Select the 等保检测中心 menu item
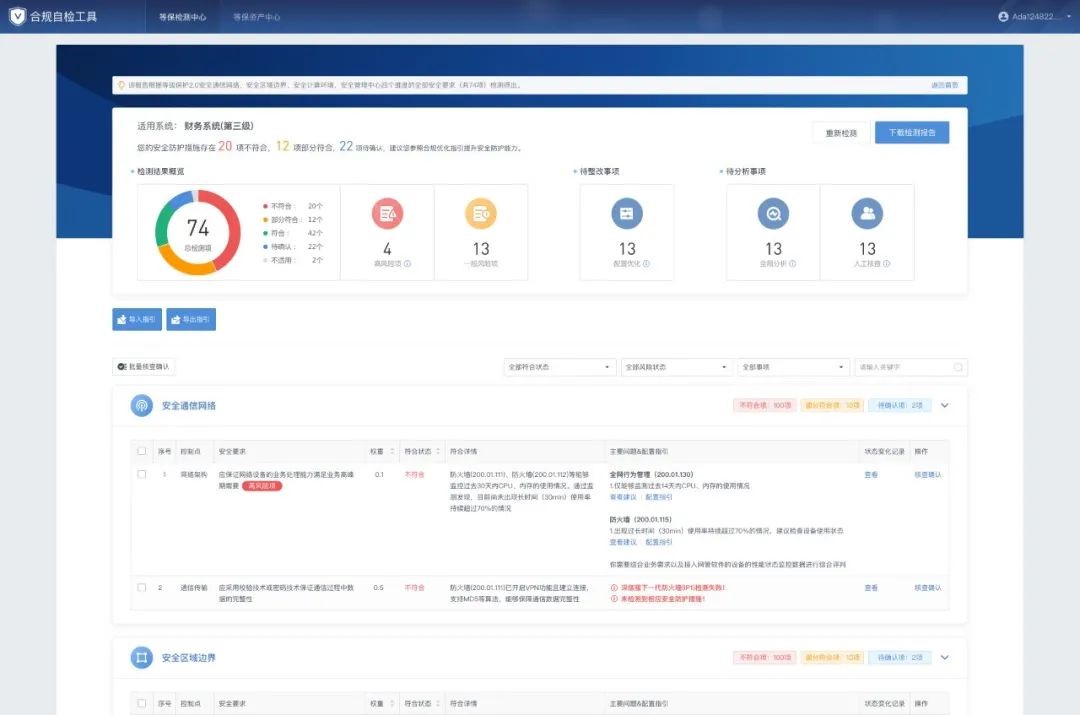Screen dimensions: 1080x715 [x=182, y=16]
